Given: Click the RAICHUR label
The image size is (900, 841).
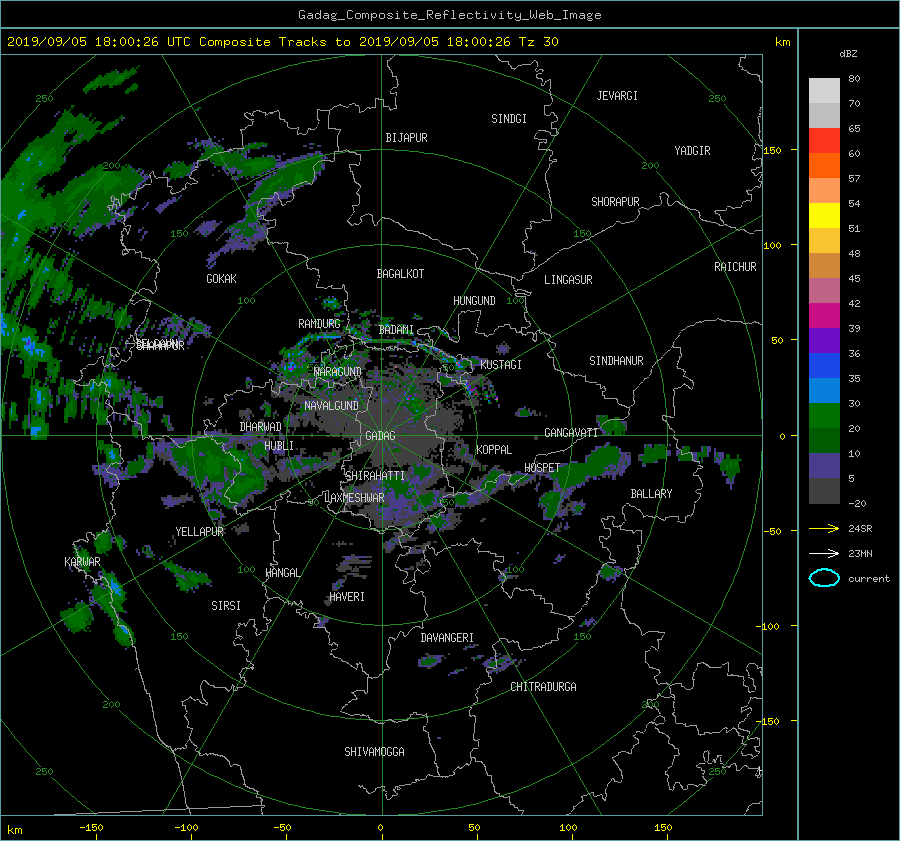Looking at the screenshot, I should (735, 267).
